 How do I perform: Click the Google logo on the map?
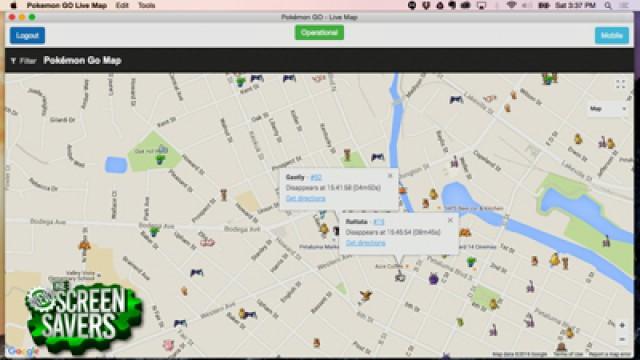click(x=23, y=351)
